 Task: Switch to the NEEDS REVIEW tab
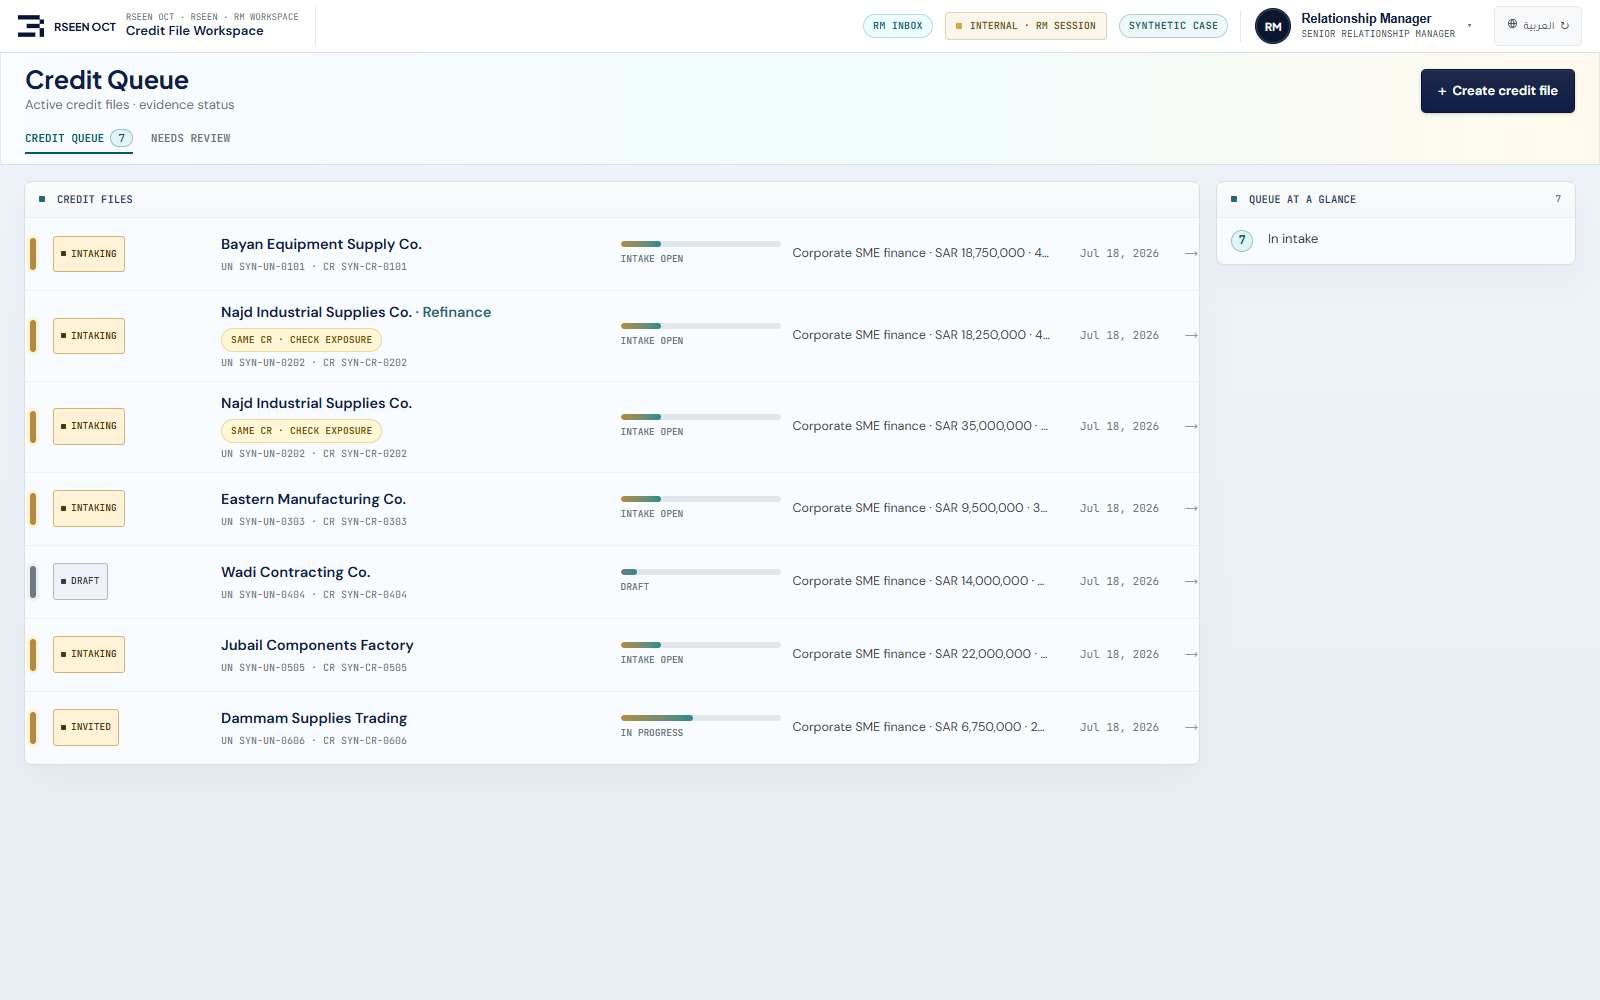click(x=190, y=139)
